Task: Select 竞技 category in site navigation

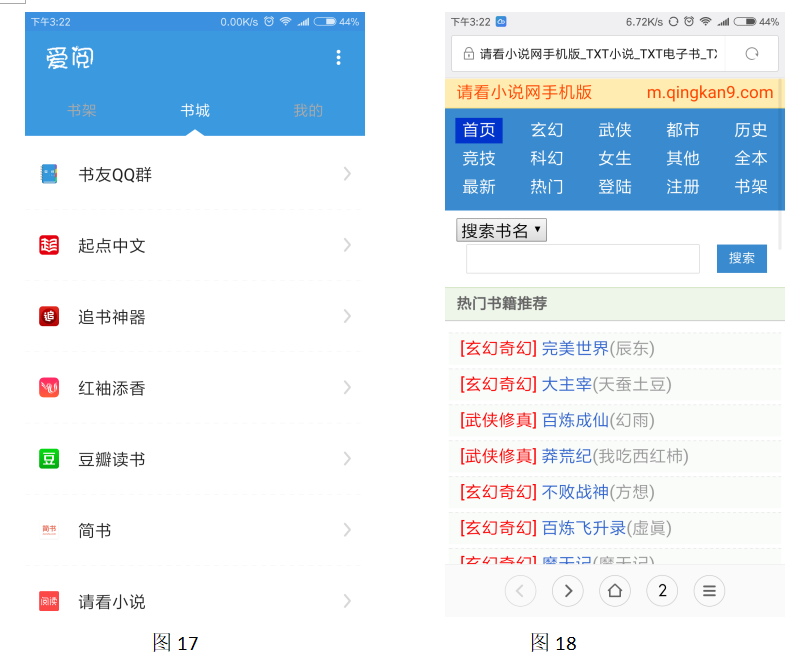Action: [479, 158]
